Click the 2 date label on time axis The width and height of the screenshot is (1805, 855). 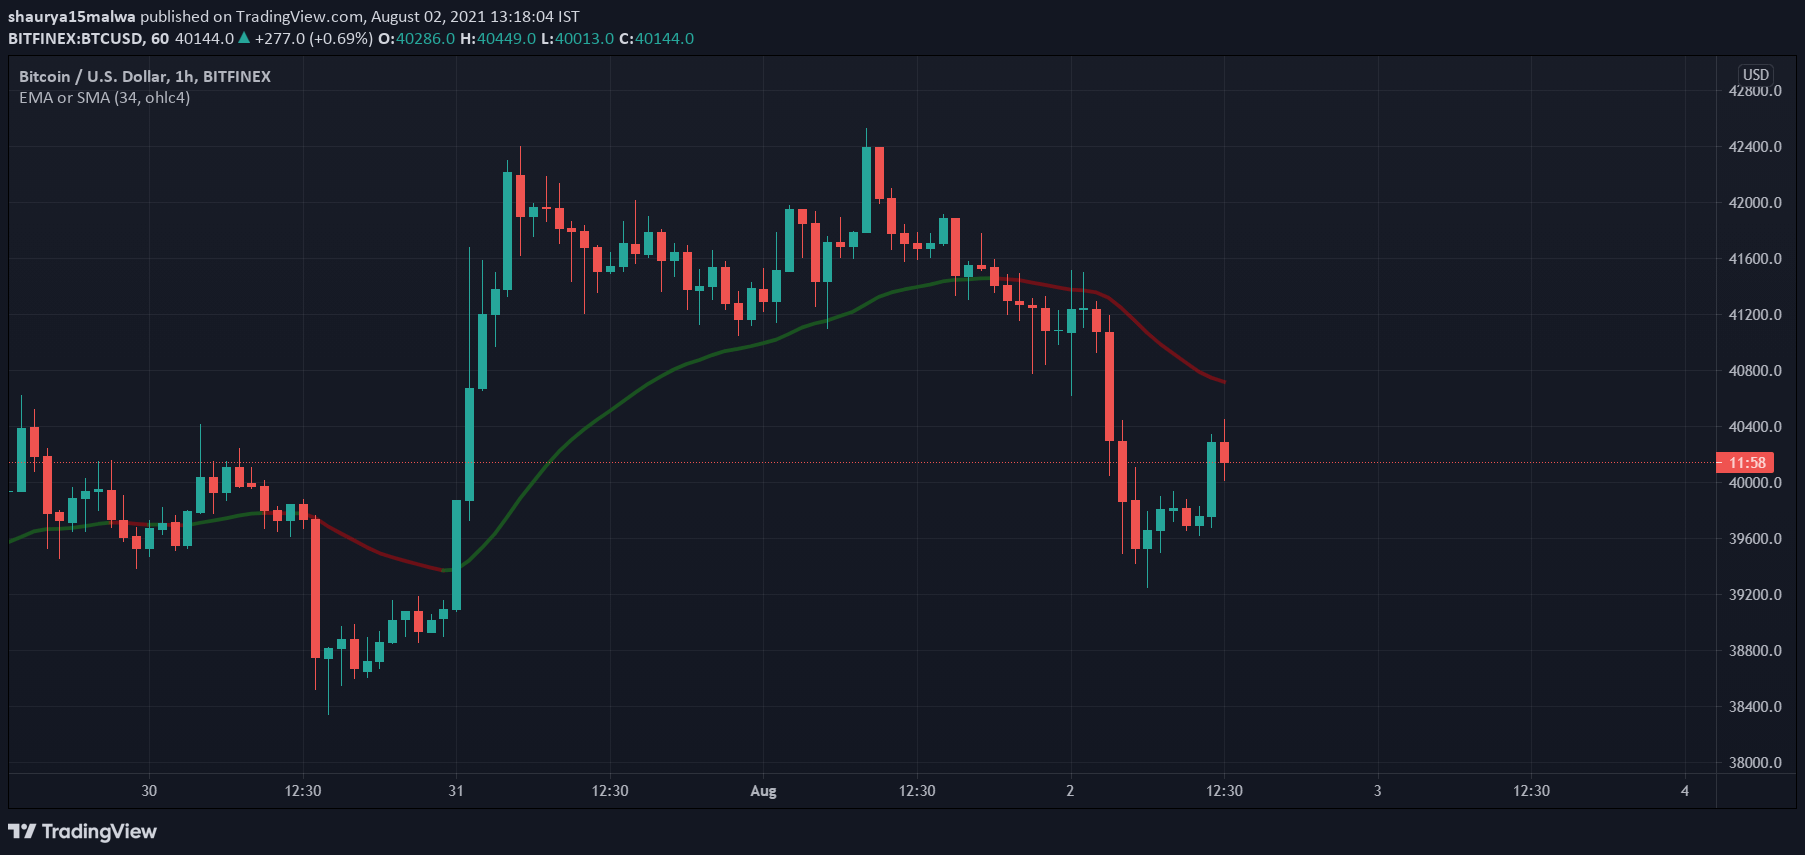pos(1070,790)
